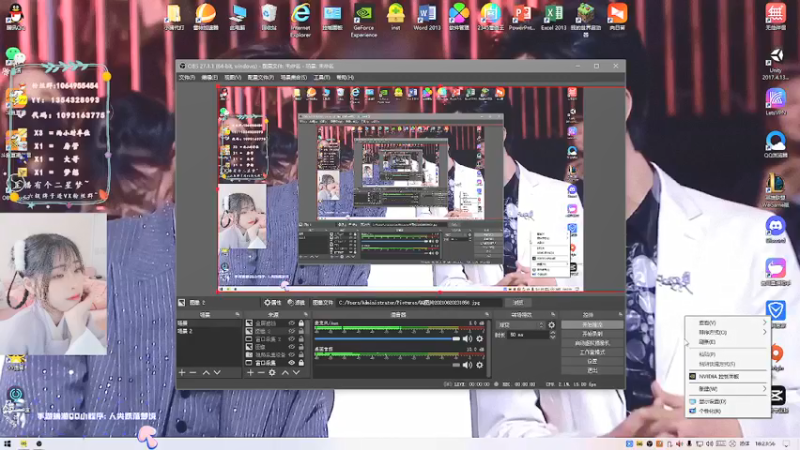This screenshot has height=450, width=800.
Task: Open OBS 视图(V) menu
Action: click(x=233, y=78)
